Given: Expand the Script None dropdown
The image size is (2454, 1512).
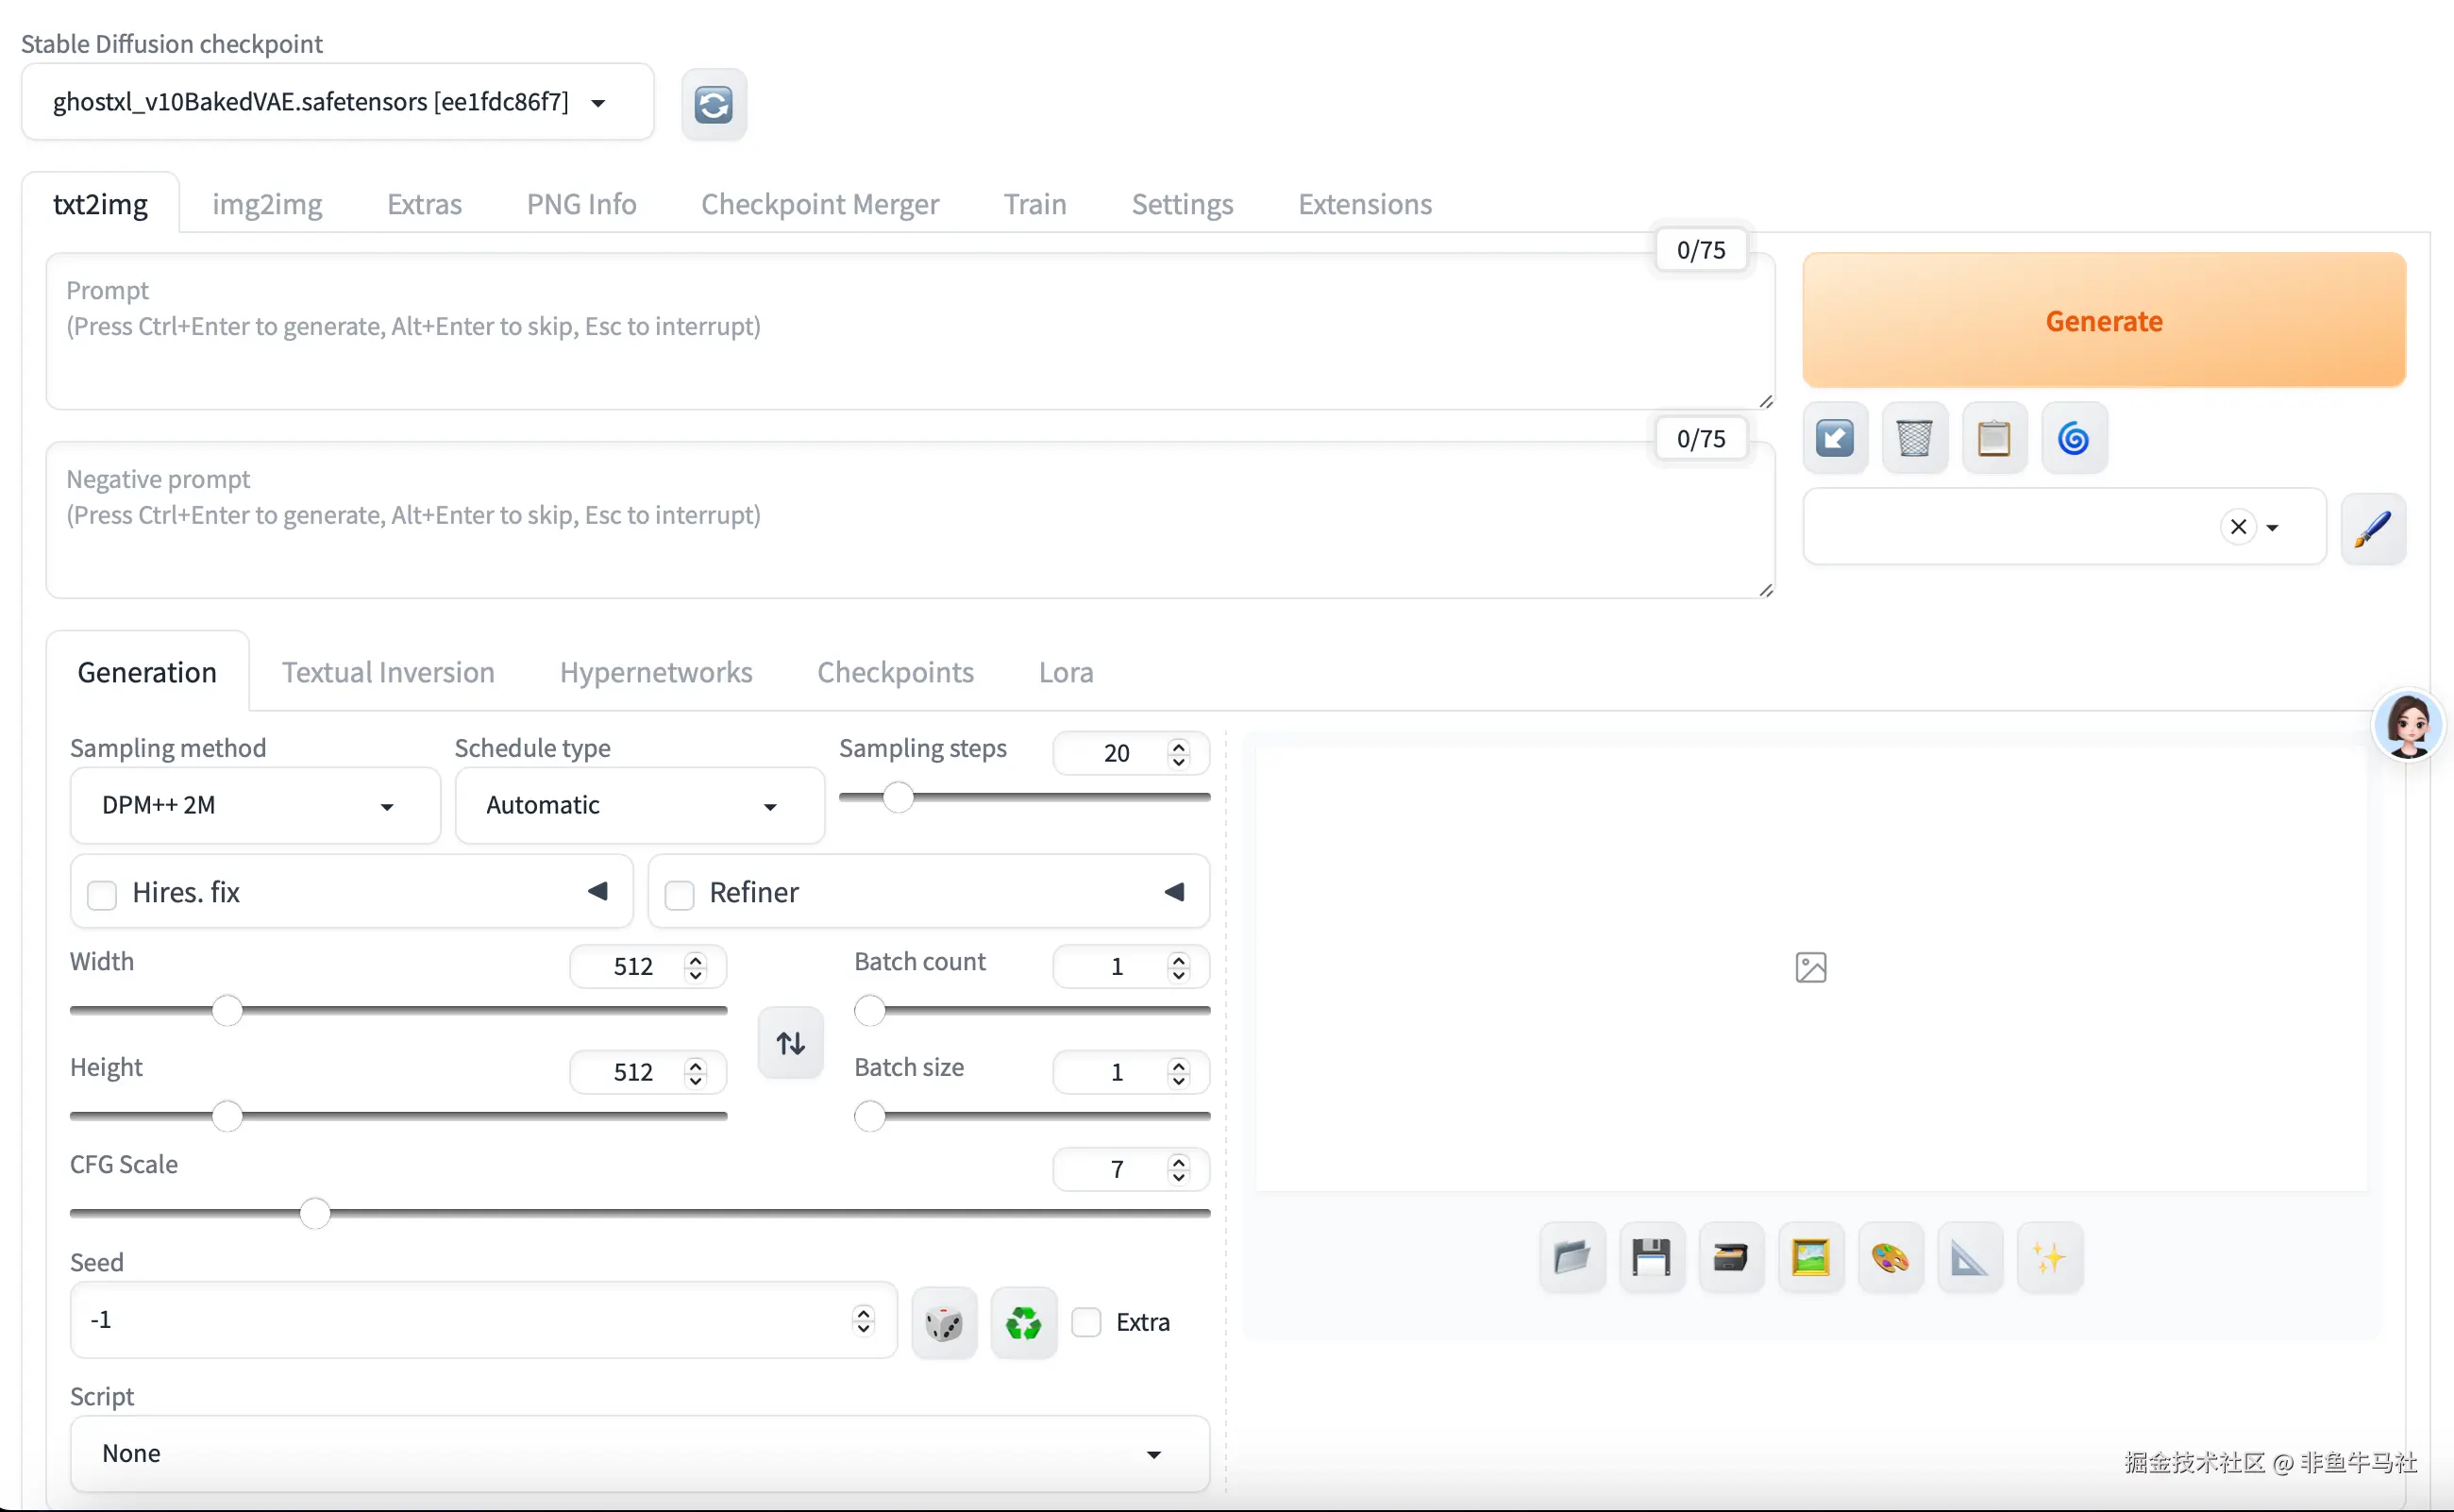Looking at the screenshot, I should click(639, 1453).
